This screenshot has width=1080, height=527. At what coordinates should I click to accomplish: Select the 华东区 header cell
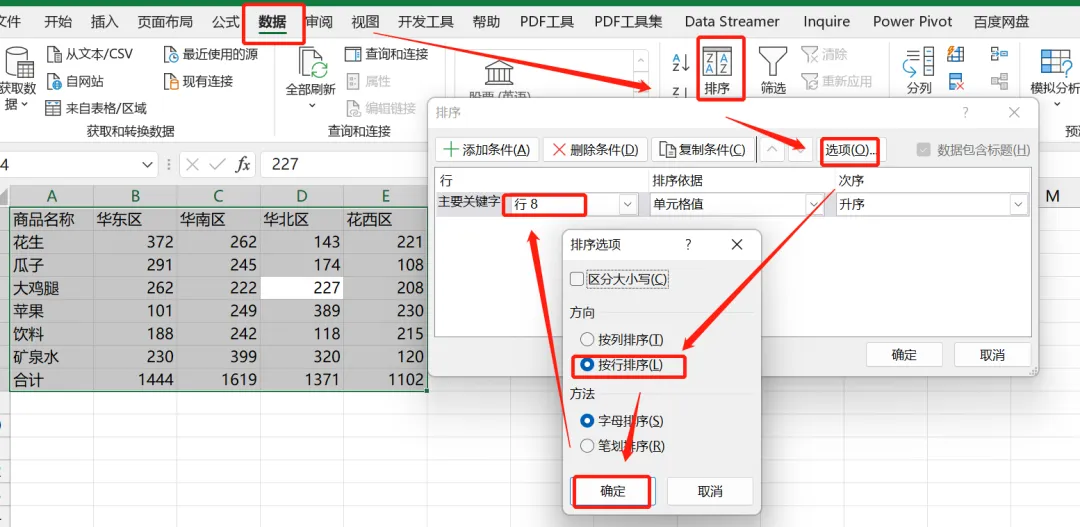[135, 220]
